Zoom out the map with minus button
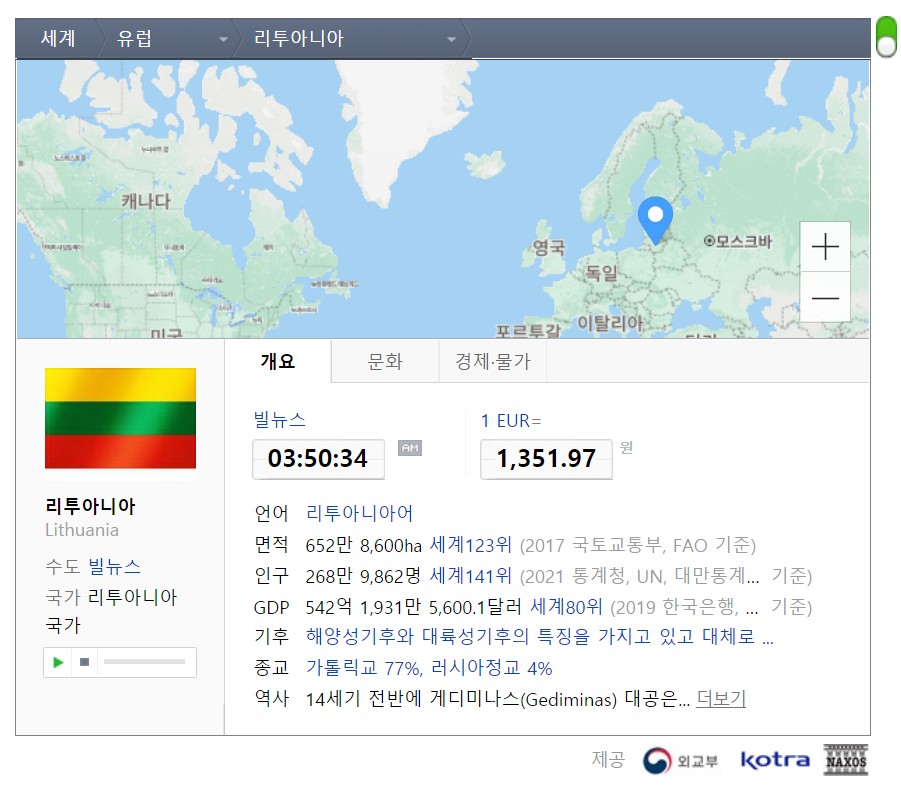The height and width of the screenshot is (788, 901). [x=825, y=297]
